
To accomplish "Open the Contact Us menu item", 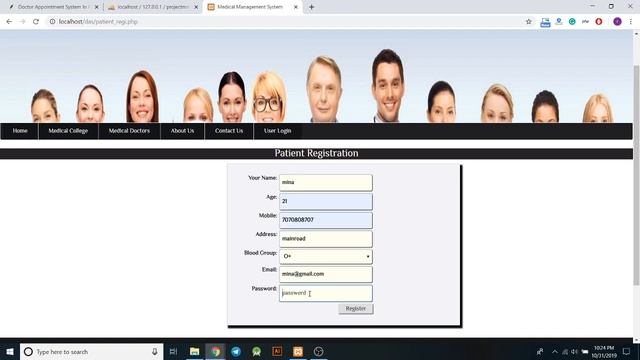I will click(229, 131).
